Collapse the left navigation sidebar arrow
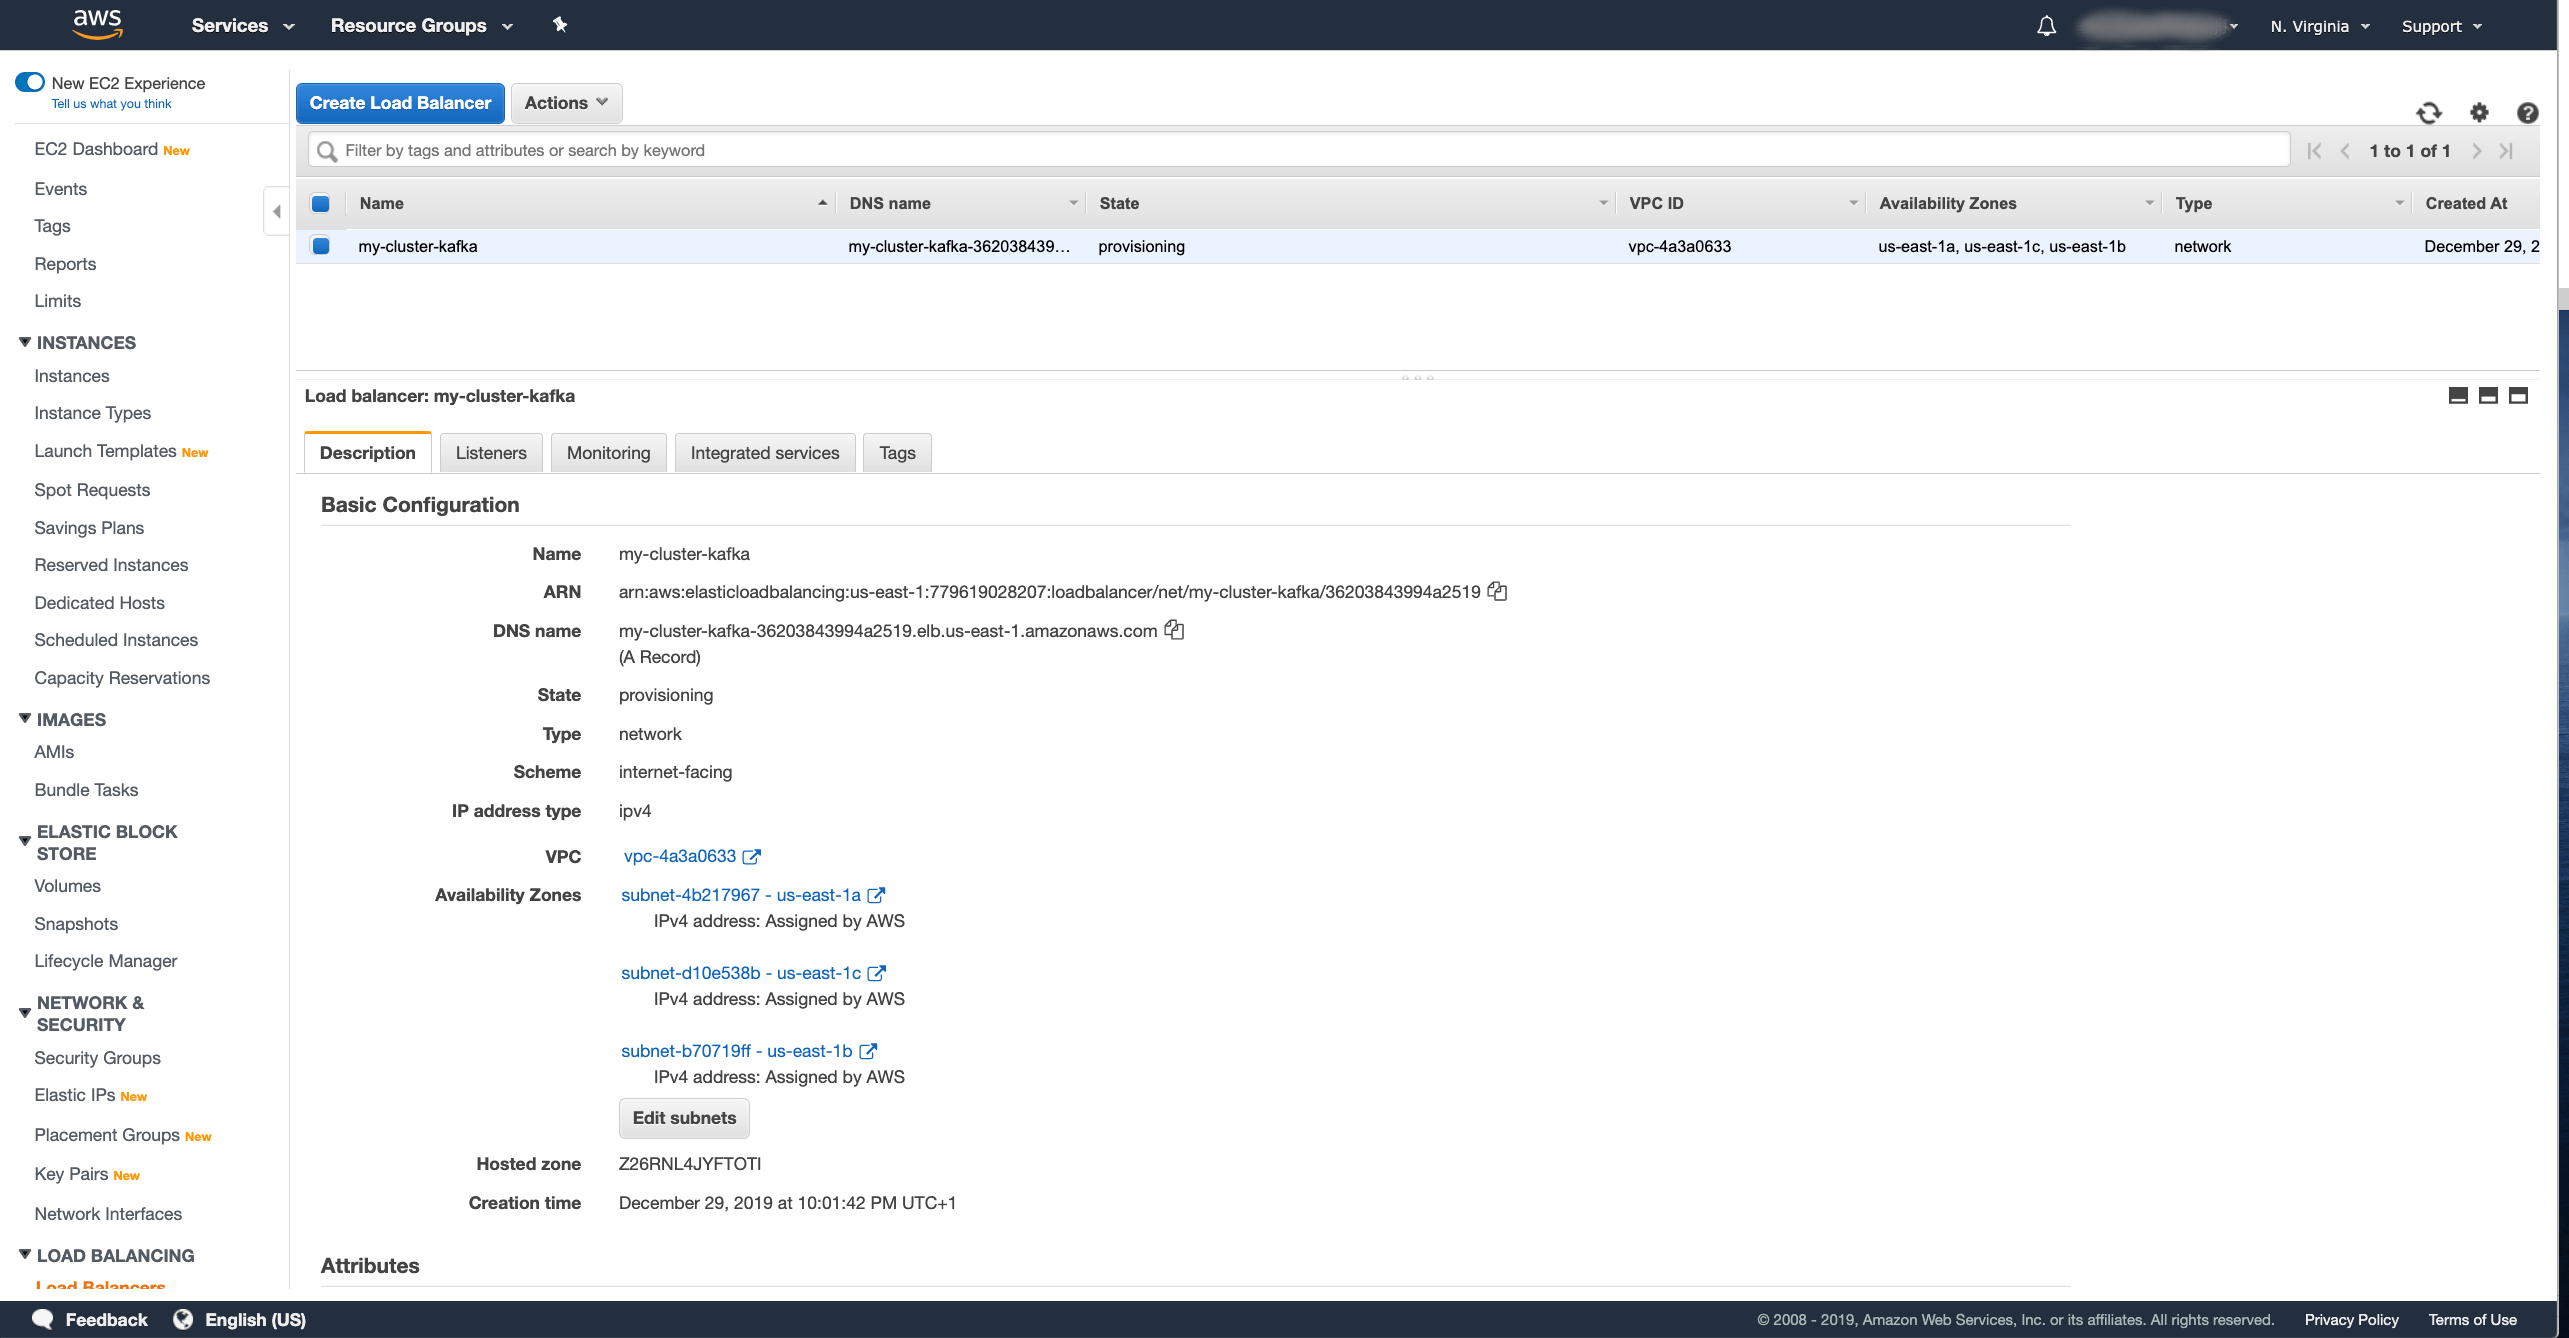The width and height of the screenshot is (2569, 1338). click(x=277, y=212)
